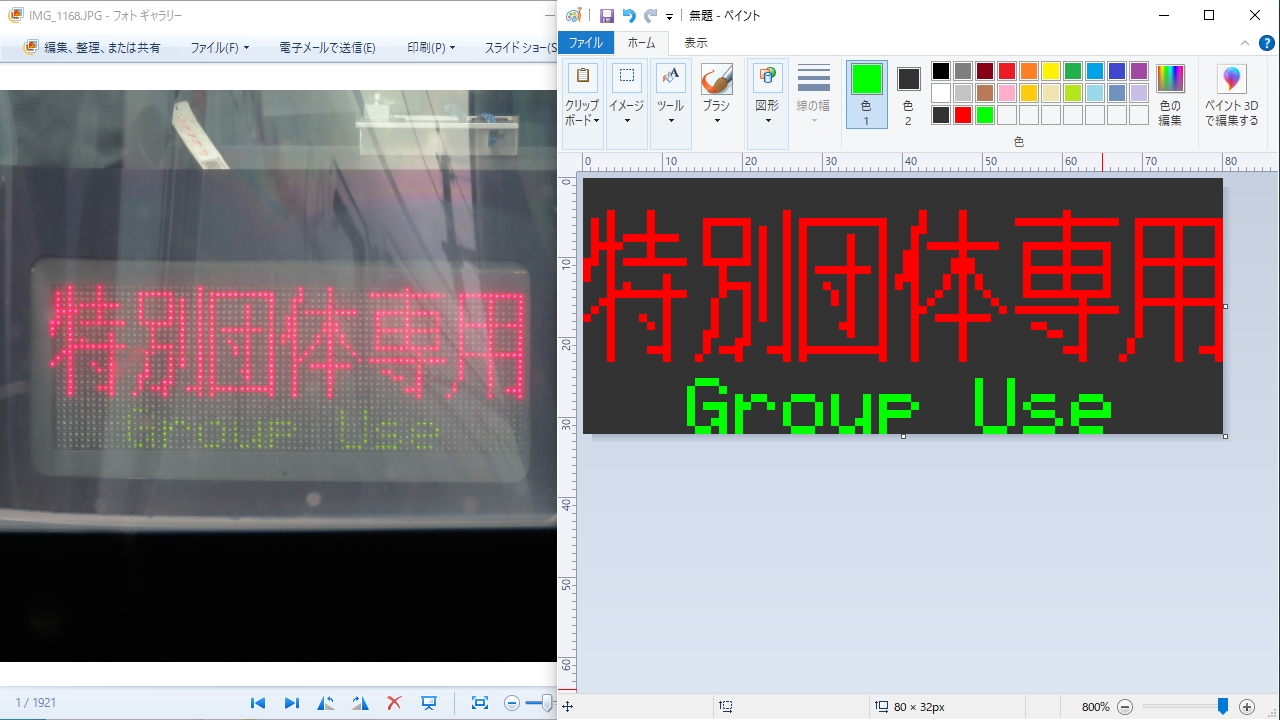Click Send by e-mail in Photo Gallery
The width and height of the screenshot is (1280, 720).
(x=327, y=48)
